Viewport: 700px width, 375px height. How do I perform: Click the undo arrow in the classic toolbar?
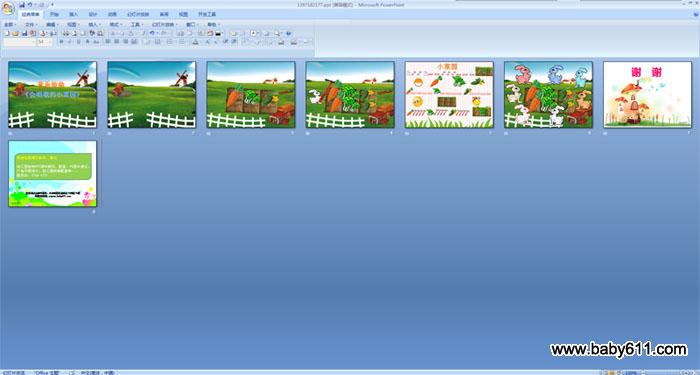(152, 33)
